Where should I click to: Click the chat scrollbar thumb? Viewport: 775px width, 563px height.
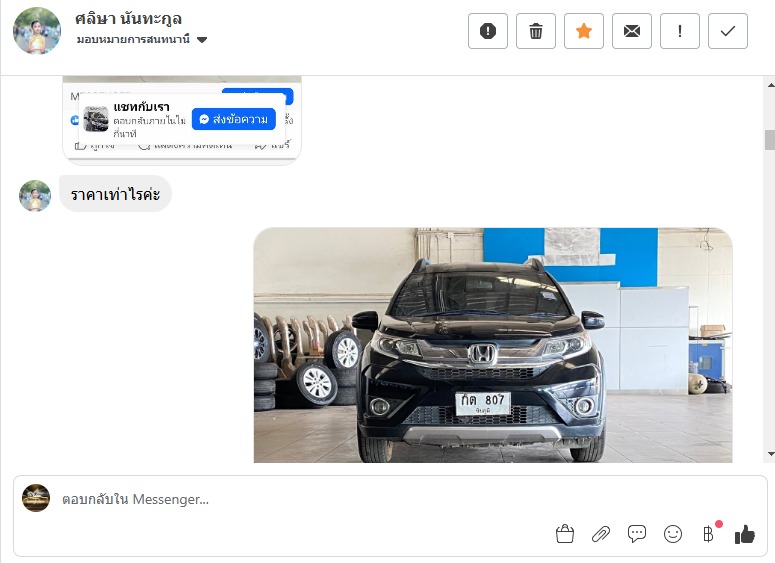770,139
